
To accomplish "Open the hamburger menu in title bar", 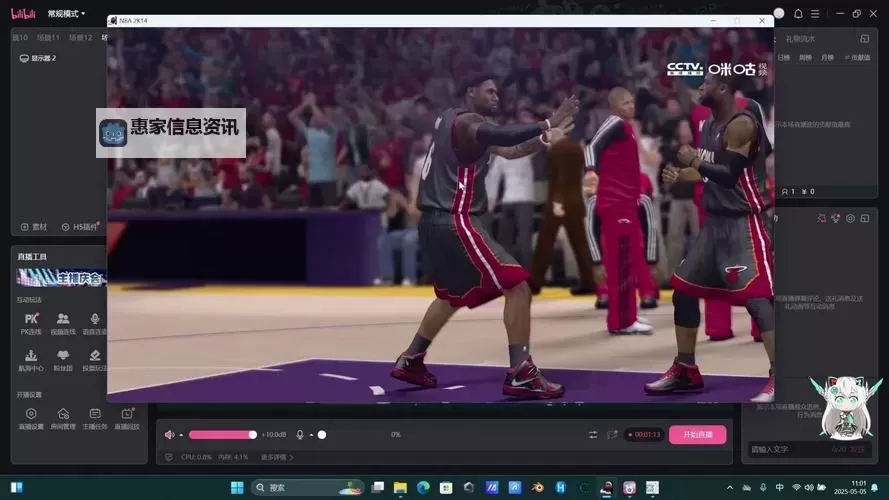I will 815,14.
